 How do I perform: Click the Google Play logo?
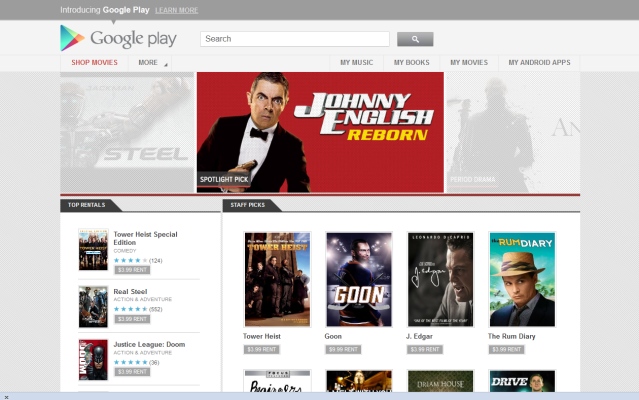(x=117, y=39)
